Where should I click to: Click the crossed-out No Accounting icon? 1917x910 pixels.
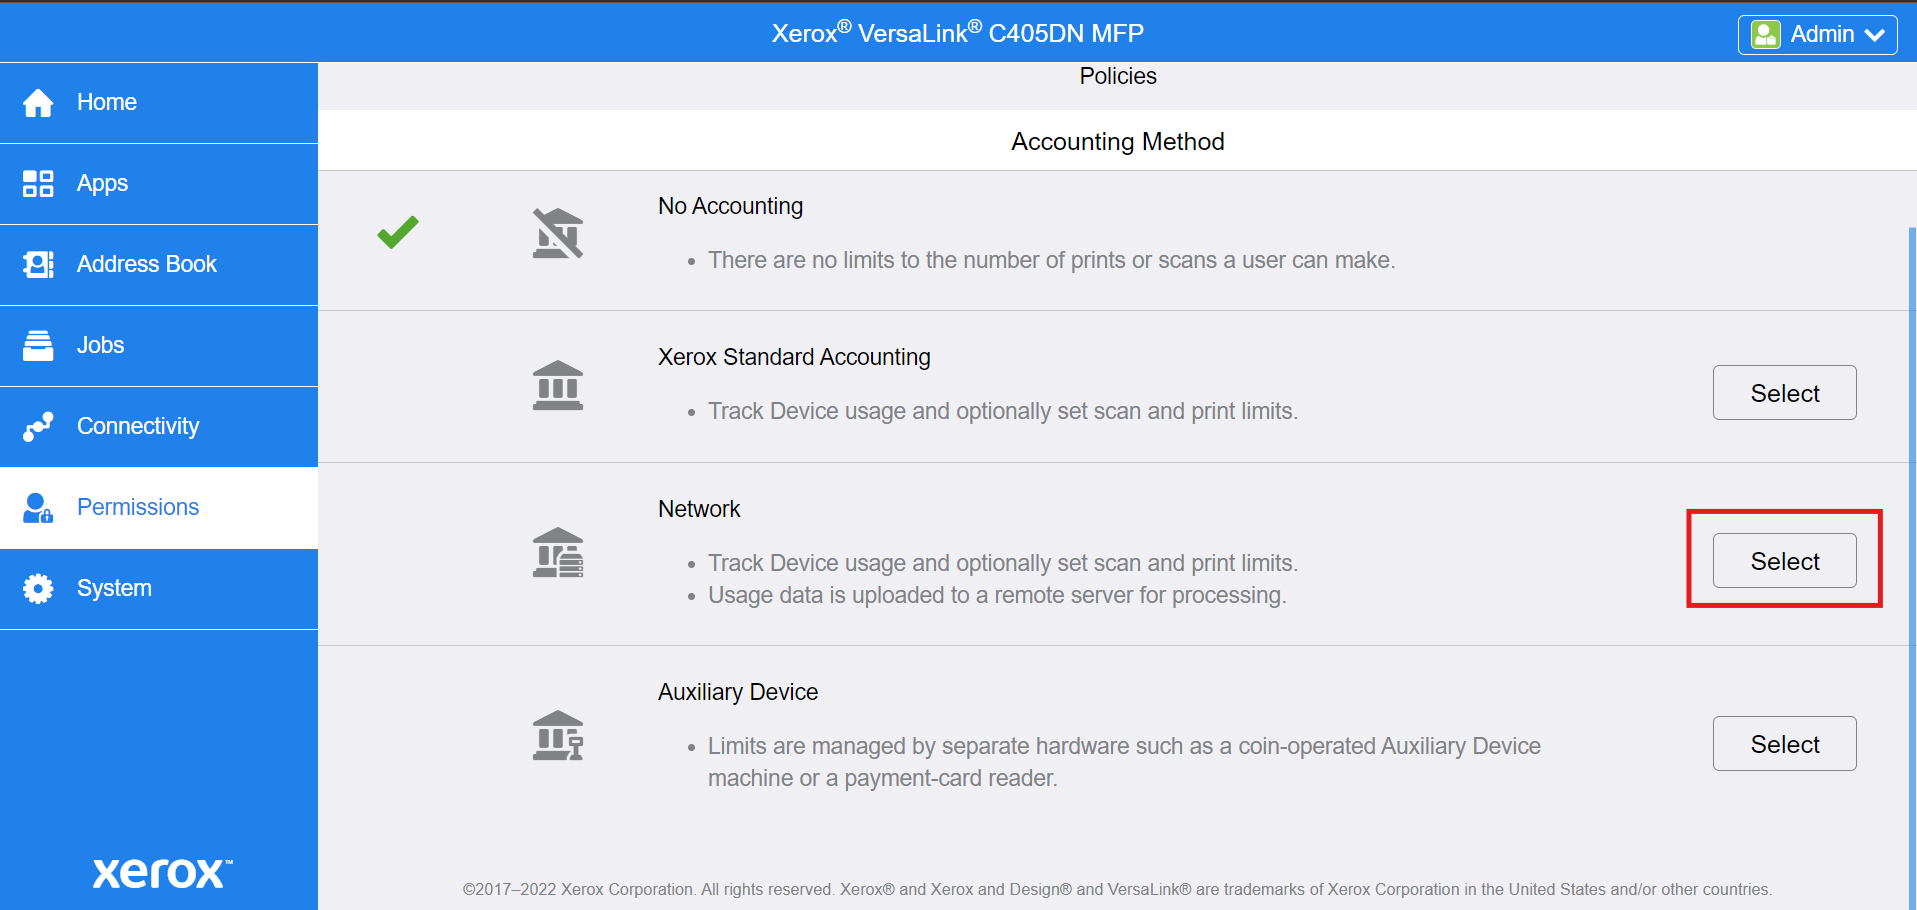click(558, 234)
